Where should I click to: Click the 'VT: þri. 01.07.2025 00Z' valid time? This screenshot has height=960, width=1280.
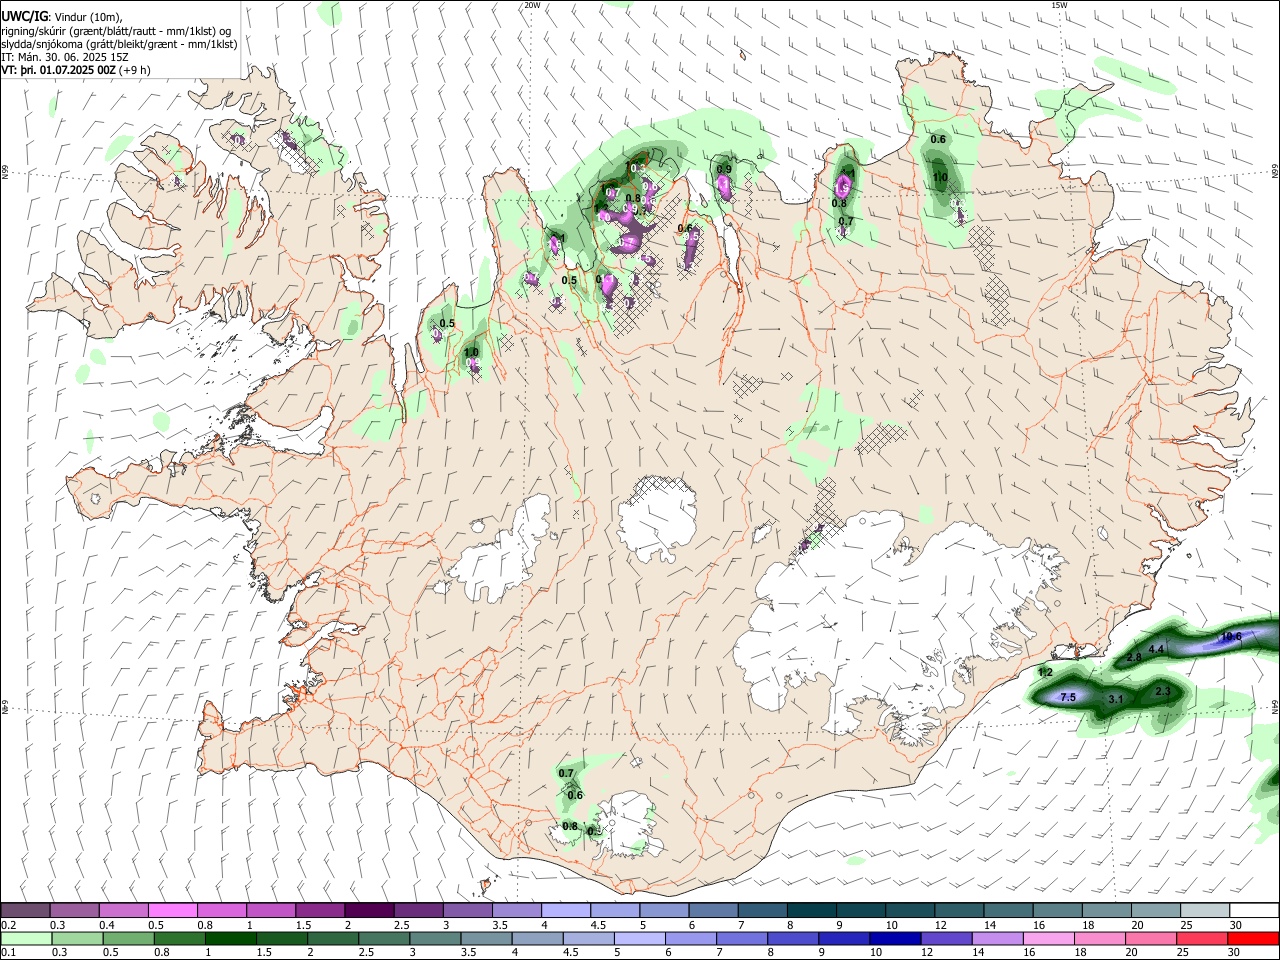(x=58, y=70)
